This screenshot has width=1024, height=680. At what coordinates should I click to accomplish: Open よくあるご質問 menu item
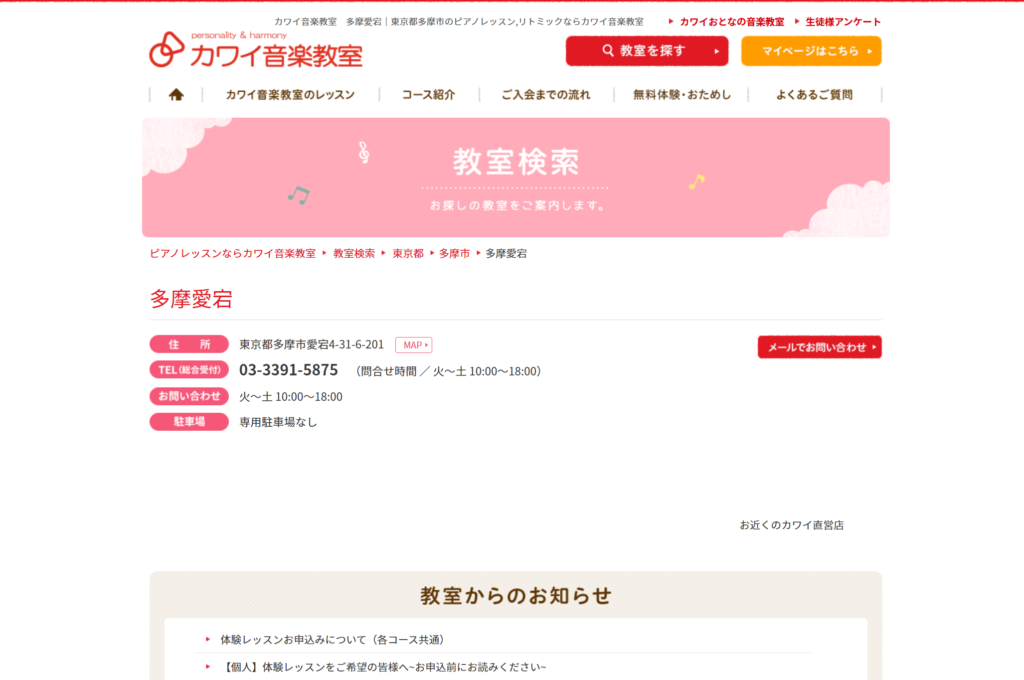[814, 95]
